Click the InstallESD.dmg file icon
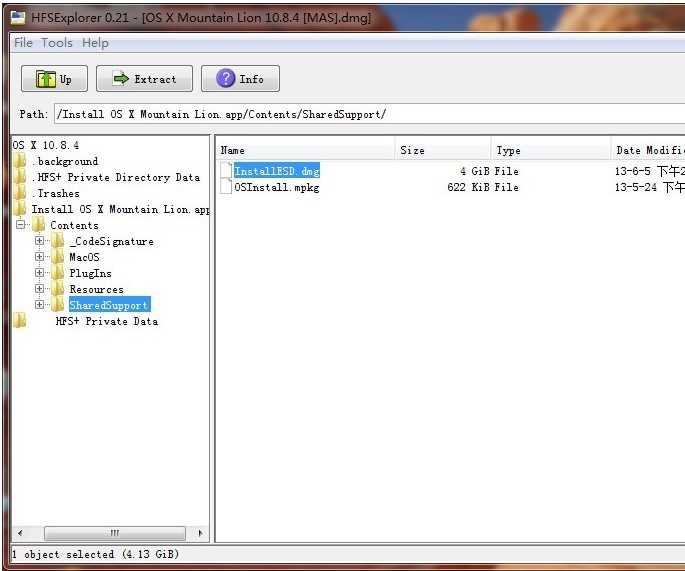Image resolution: width=685 pixels, height=571 pixels. pos(226,170)
